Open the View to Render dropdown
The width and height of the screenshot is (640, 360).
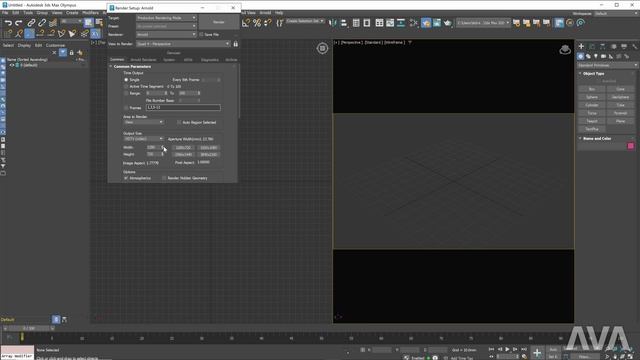point(183,44)
